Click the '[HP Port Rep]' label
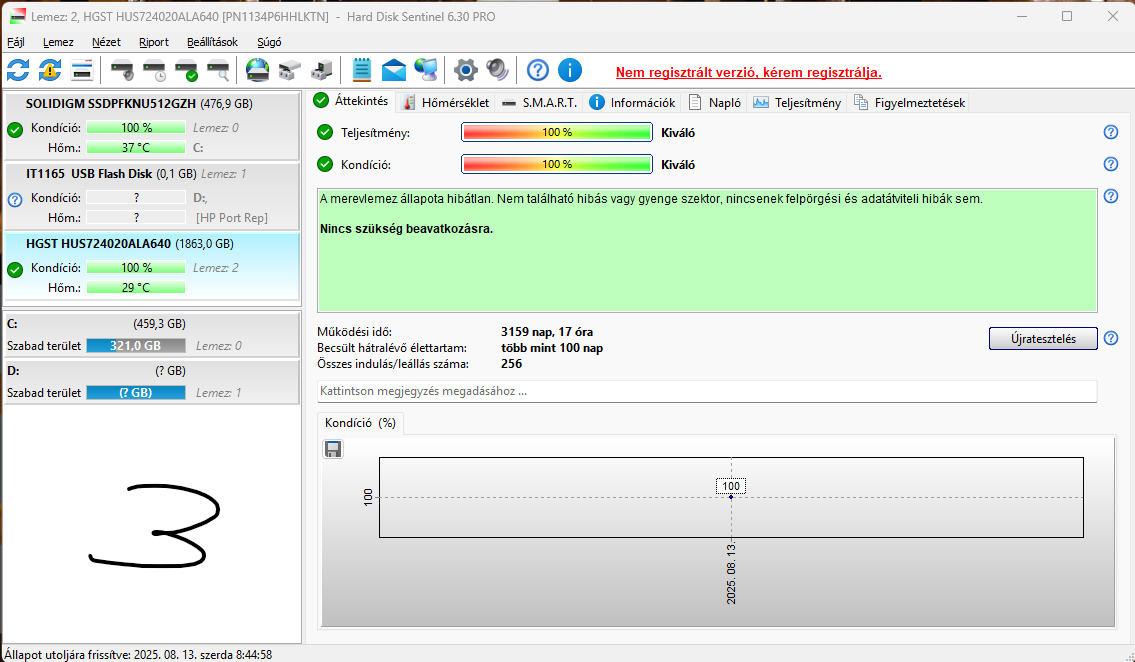The width and height of the screenshot is (1135, 662). coord(232,218)
